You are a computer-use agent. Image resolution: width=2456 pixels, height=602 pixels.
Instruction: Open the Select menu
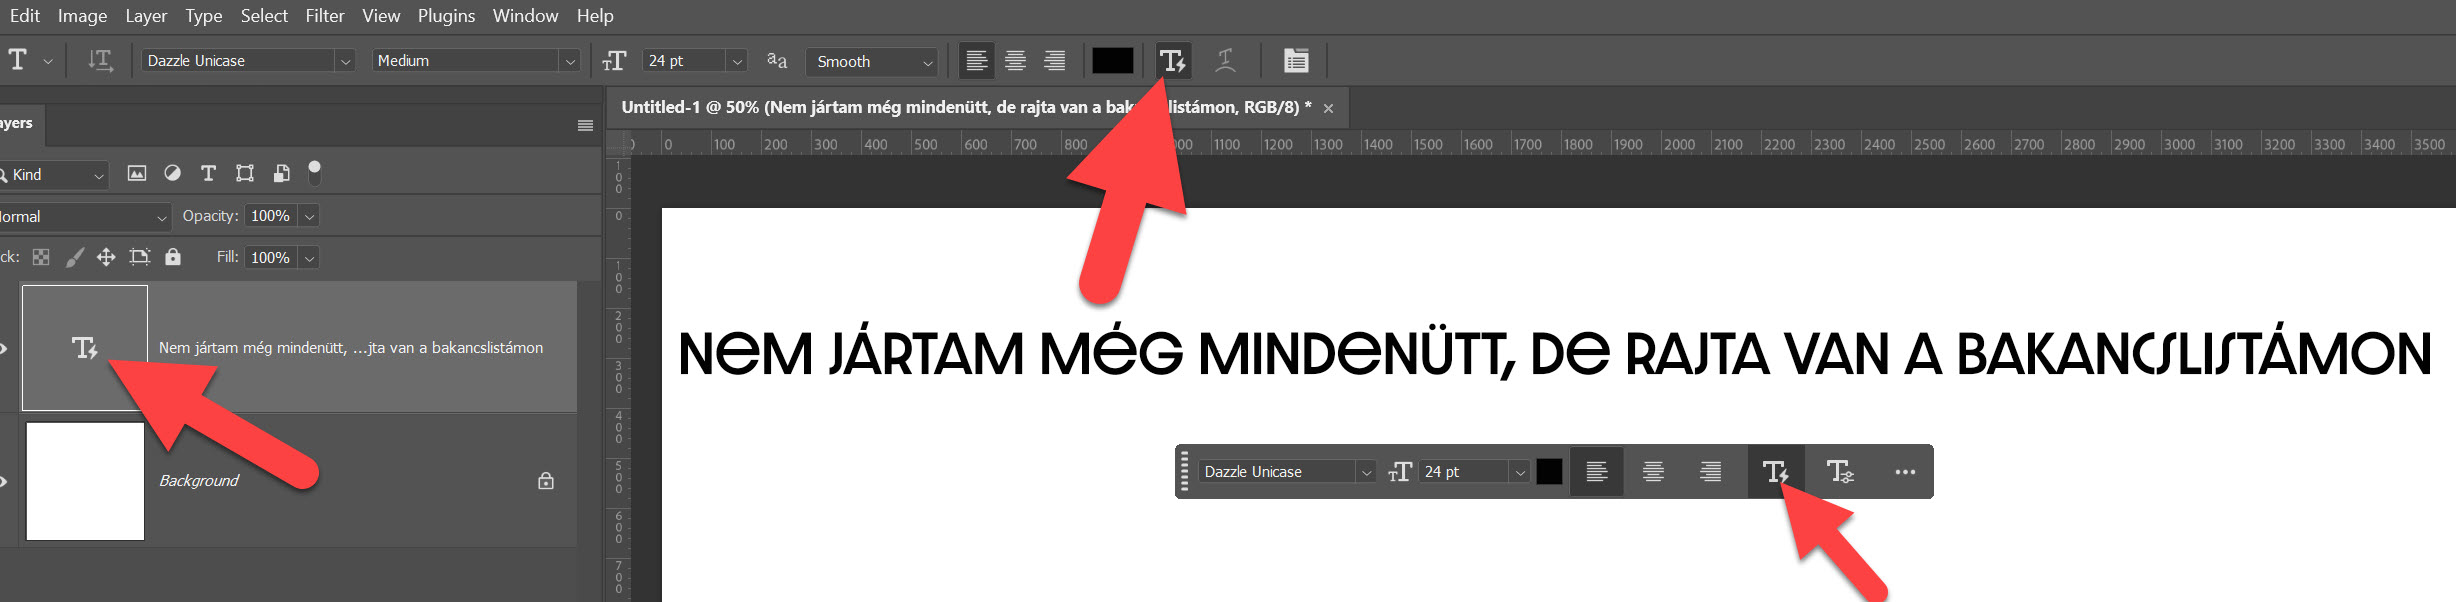[264, 16]
